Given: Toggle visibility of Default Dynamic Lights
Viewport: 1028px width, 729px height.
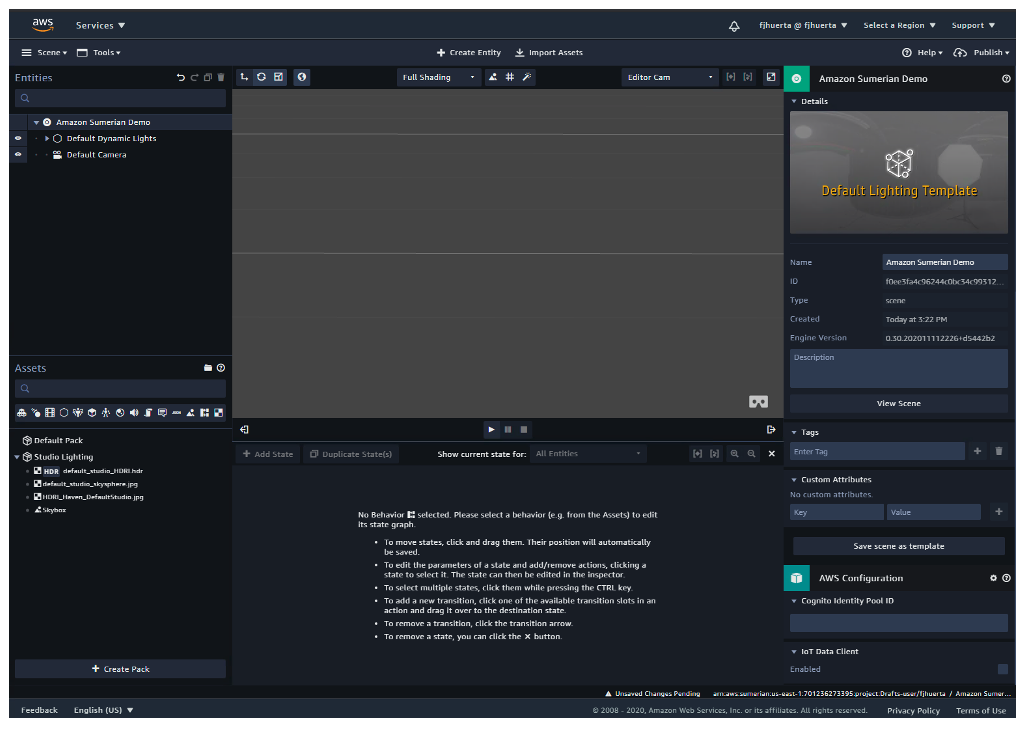Looking at the screenshot, I should coord(18,138).
